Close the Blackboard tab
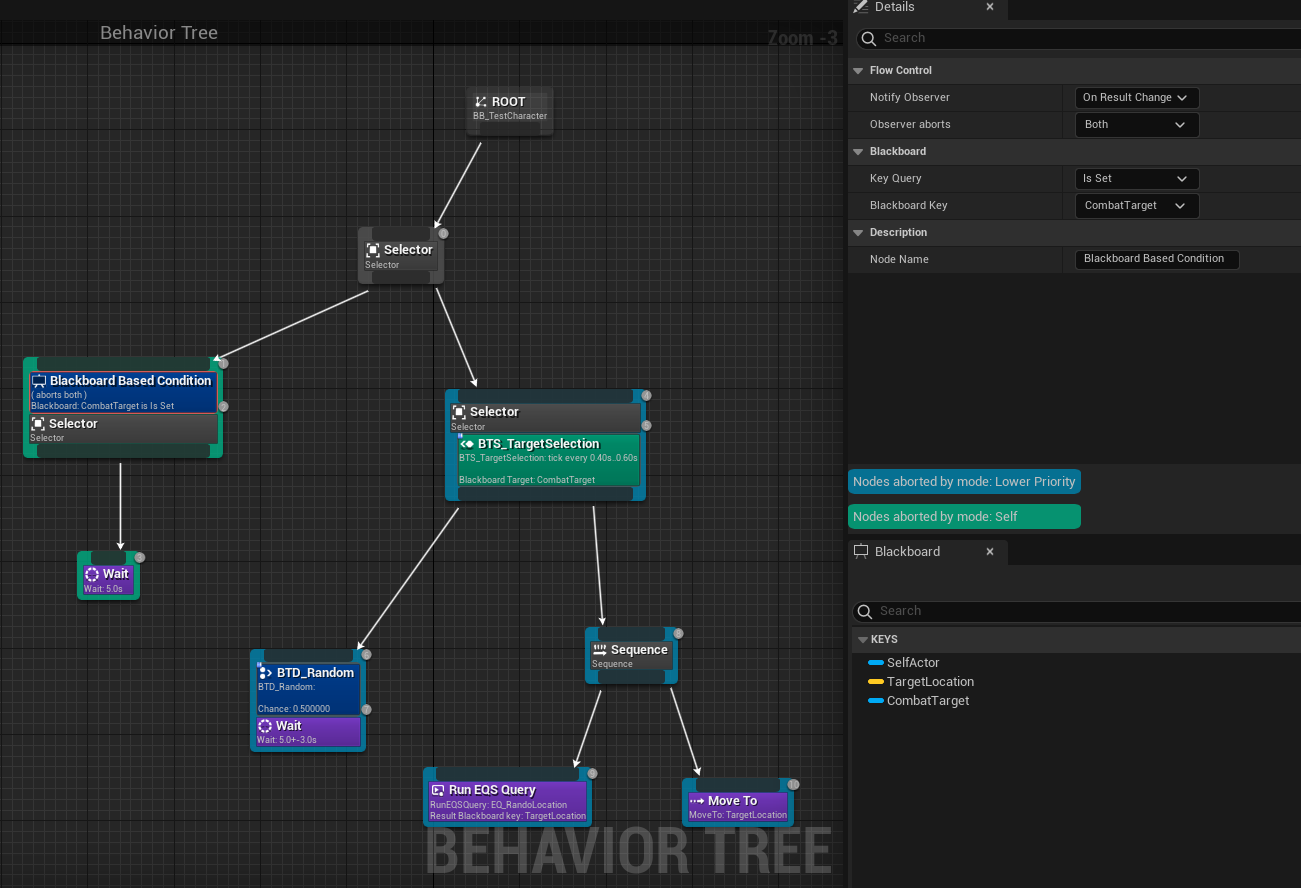1301x888 pixels. [990, 552]
